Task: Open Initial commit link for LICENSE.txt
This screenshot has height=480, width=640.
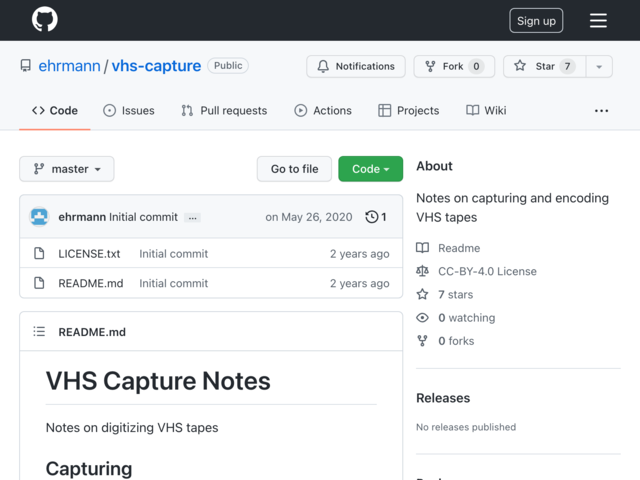Action: tap(173, 253)
